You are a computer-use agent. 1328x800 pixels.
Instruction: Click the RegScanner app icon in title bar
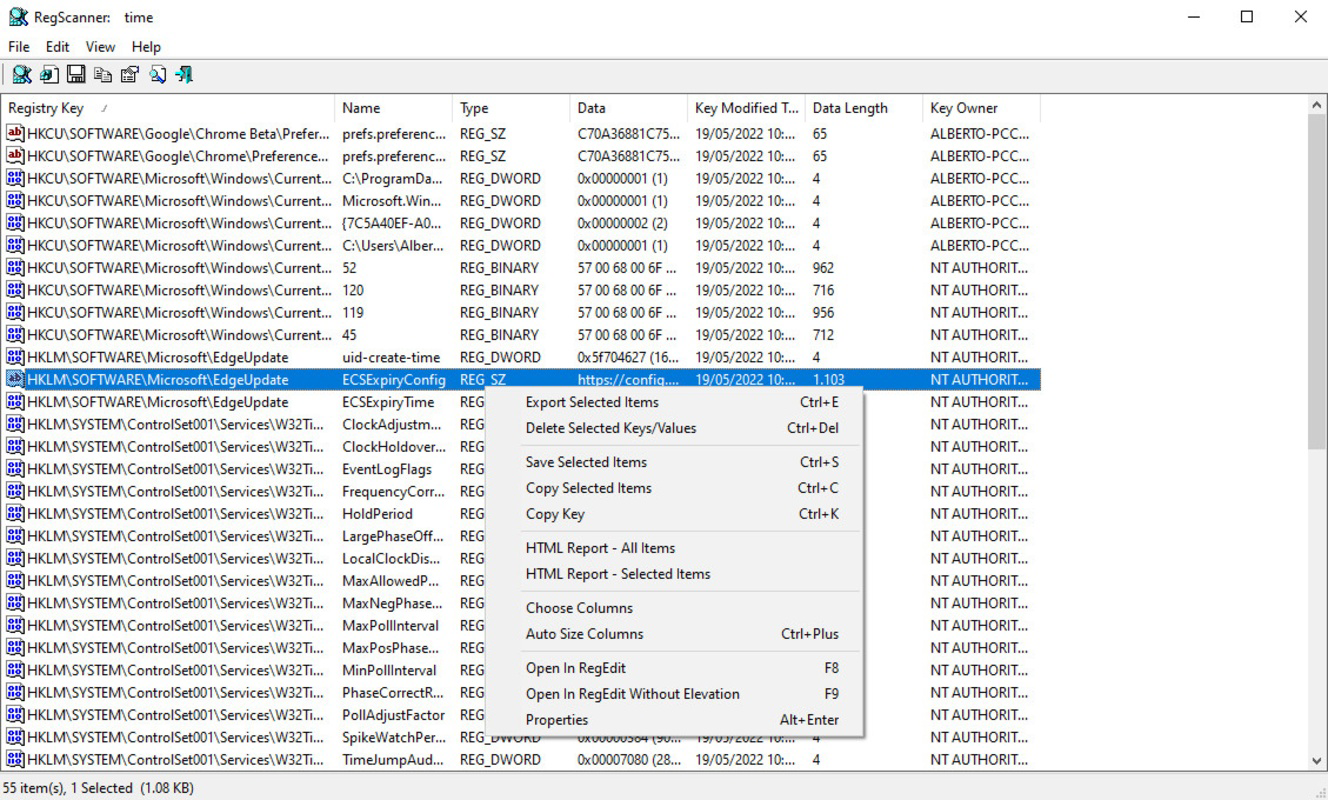pyautogui.click(x=18, y=17)
